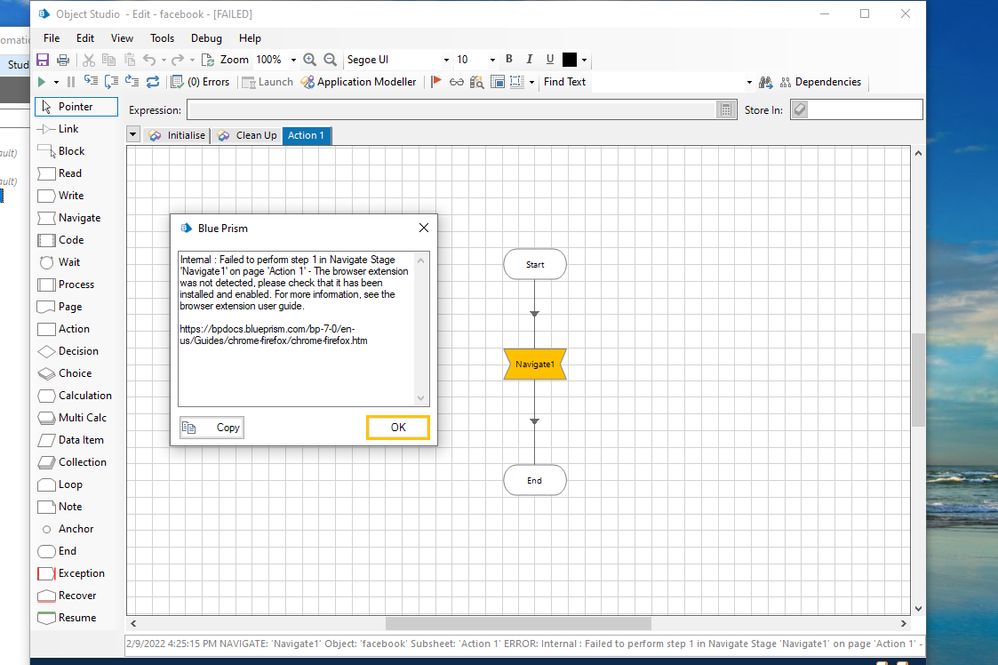This screenshot has height=665, width=998.
Task: Click the black font color swatch
Action: (569, 60)
